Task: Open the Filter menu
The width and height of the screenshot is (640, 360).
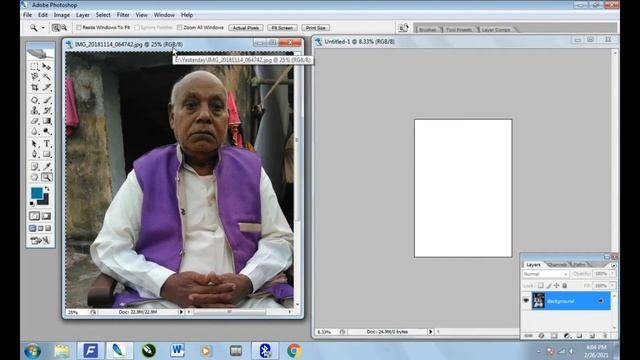Action: click(123, 15)
